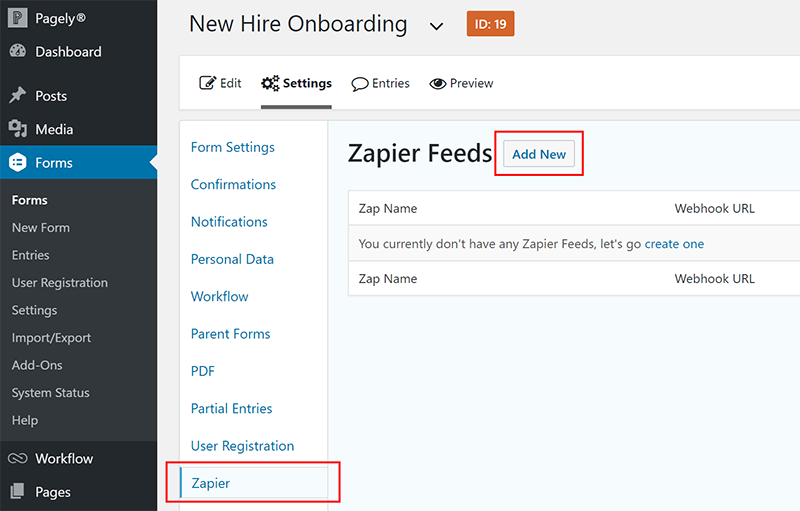Add a new Zapier feed
Screen dimensions: 800x511
coord(539,154)
